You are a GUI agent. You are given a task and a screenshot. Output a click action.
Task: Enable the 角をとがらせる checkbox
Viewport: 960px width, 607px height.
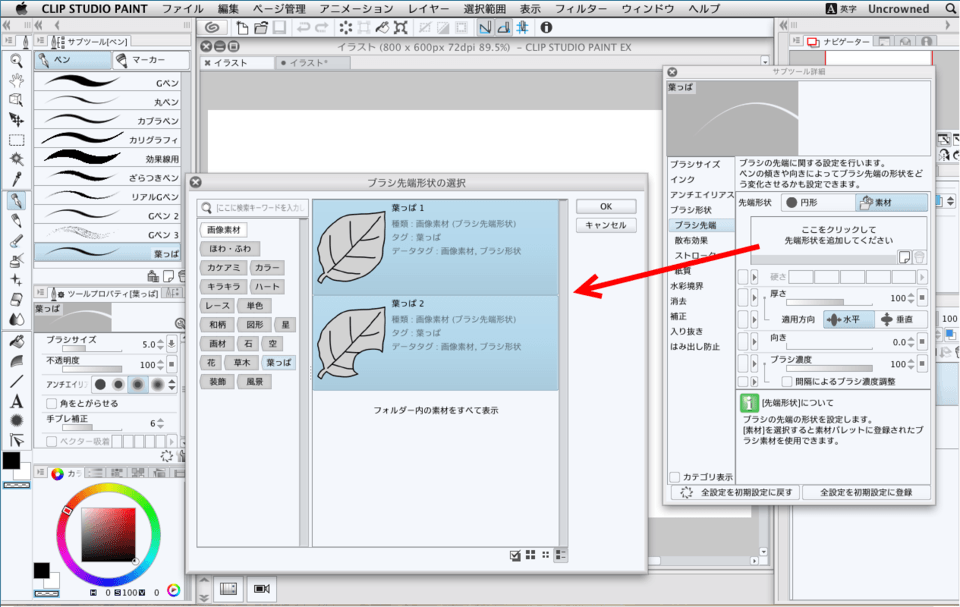pyautogui.click(x=51, y=403)
